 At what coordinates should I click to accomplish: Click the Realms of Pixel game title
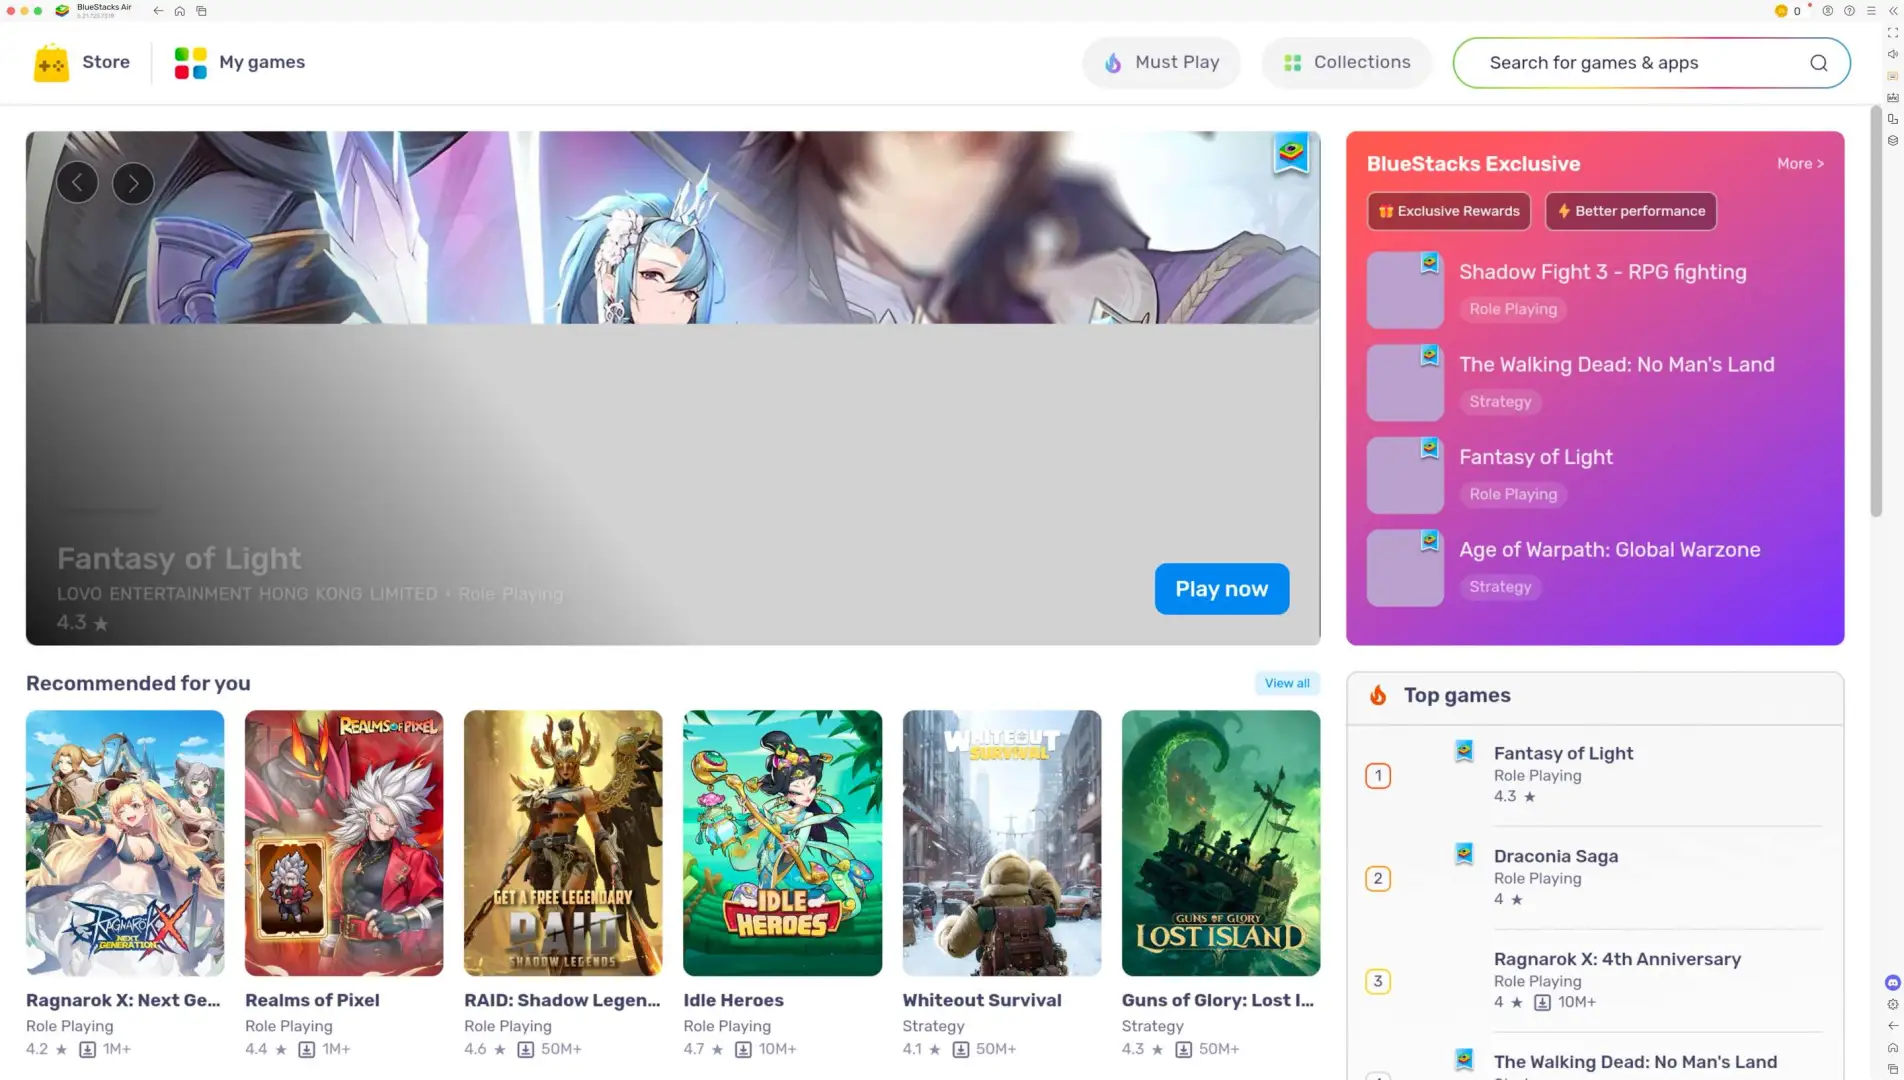click(x=312, y=1000)
